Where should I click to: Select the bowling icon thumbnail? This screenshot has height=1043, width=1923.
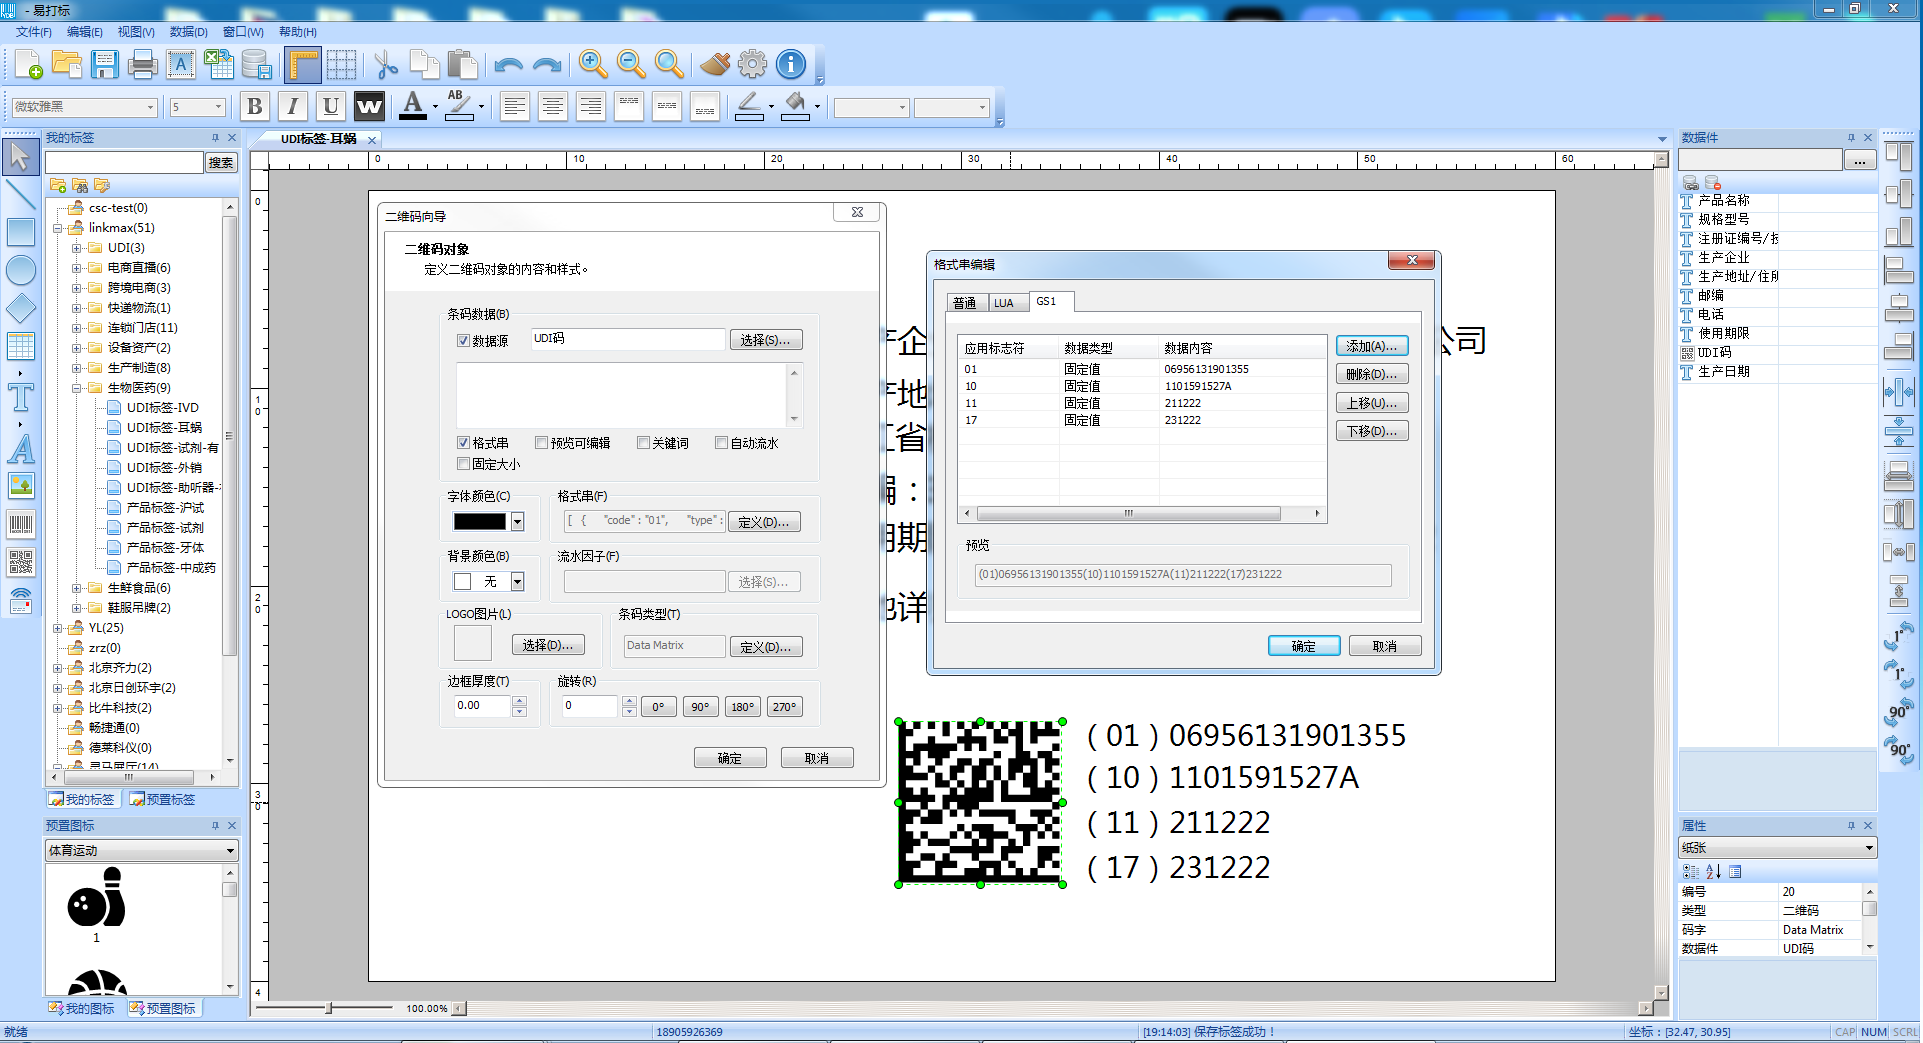[x=96, y=897]
